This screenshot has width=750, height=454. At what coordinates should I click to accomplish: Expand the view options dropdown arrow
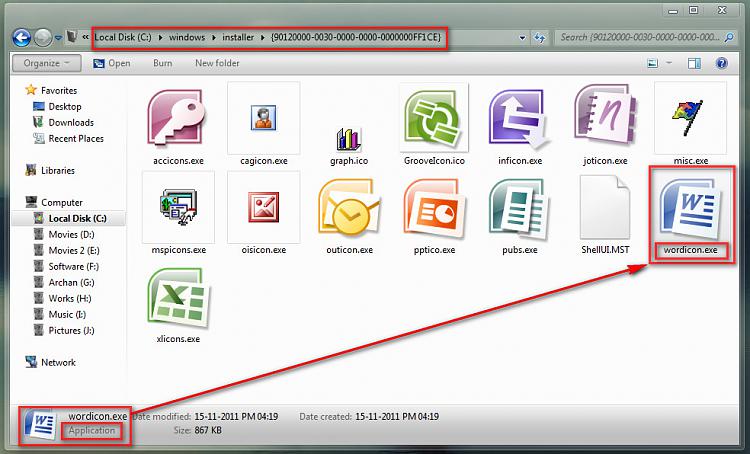(x=669, y=63)
